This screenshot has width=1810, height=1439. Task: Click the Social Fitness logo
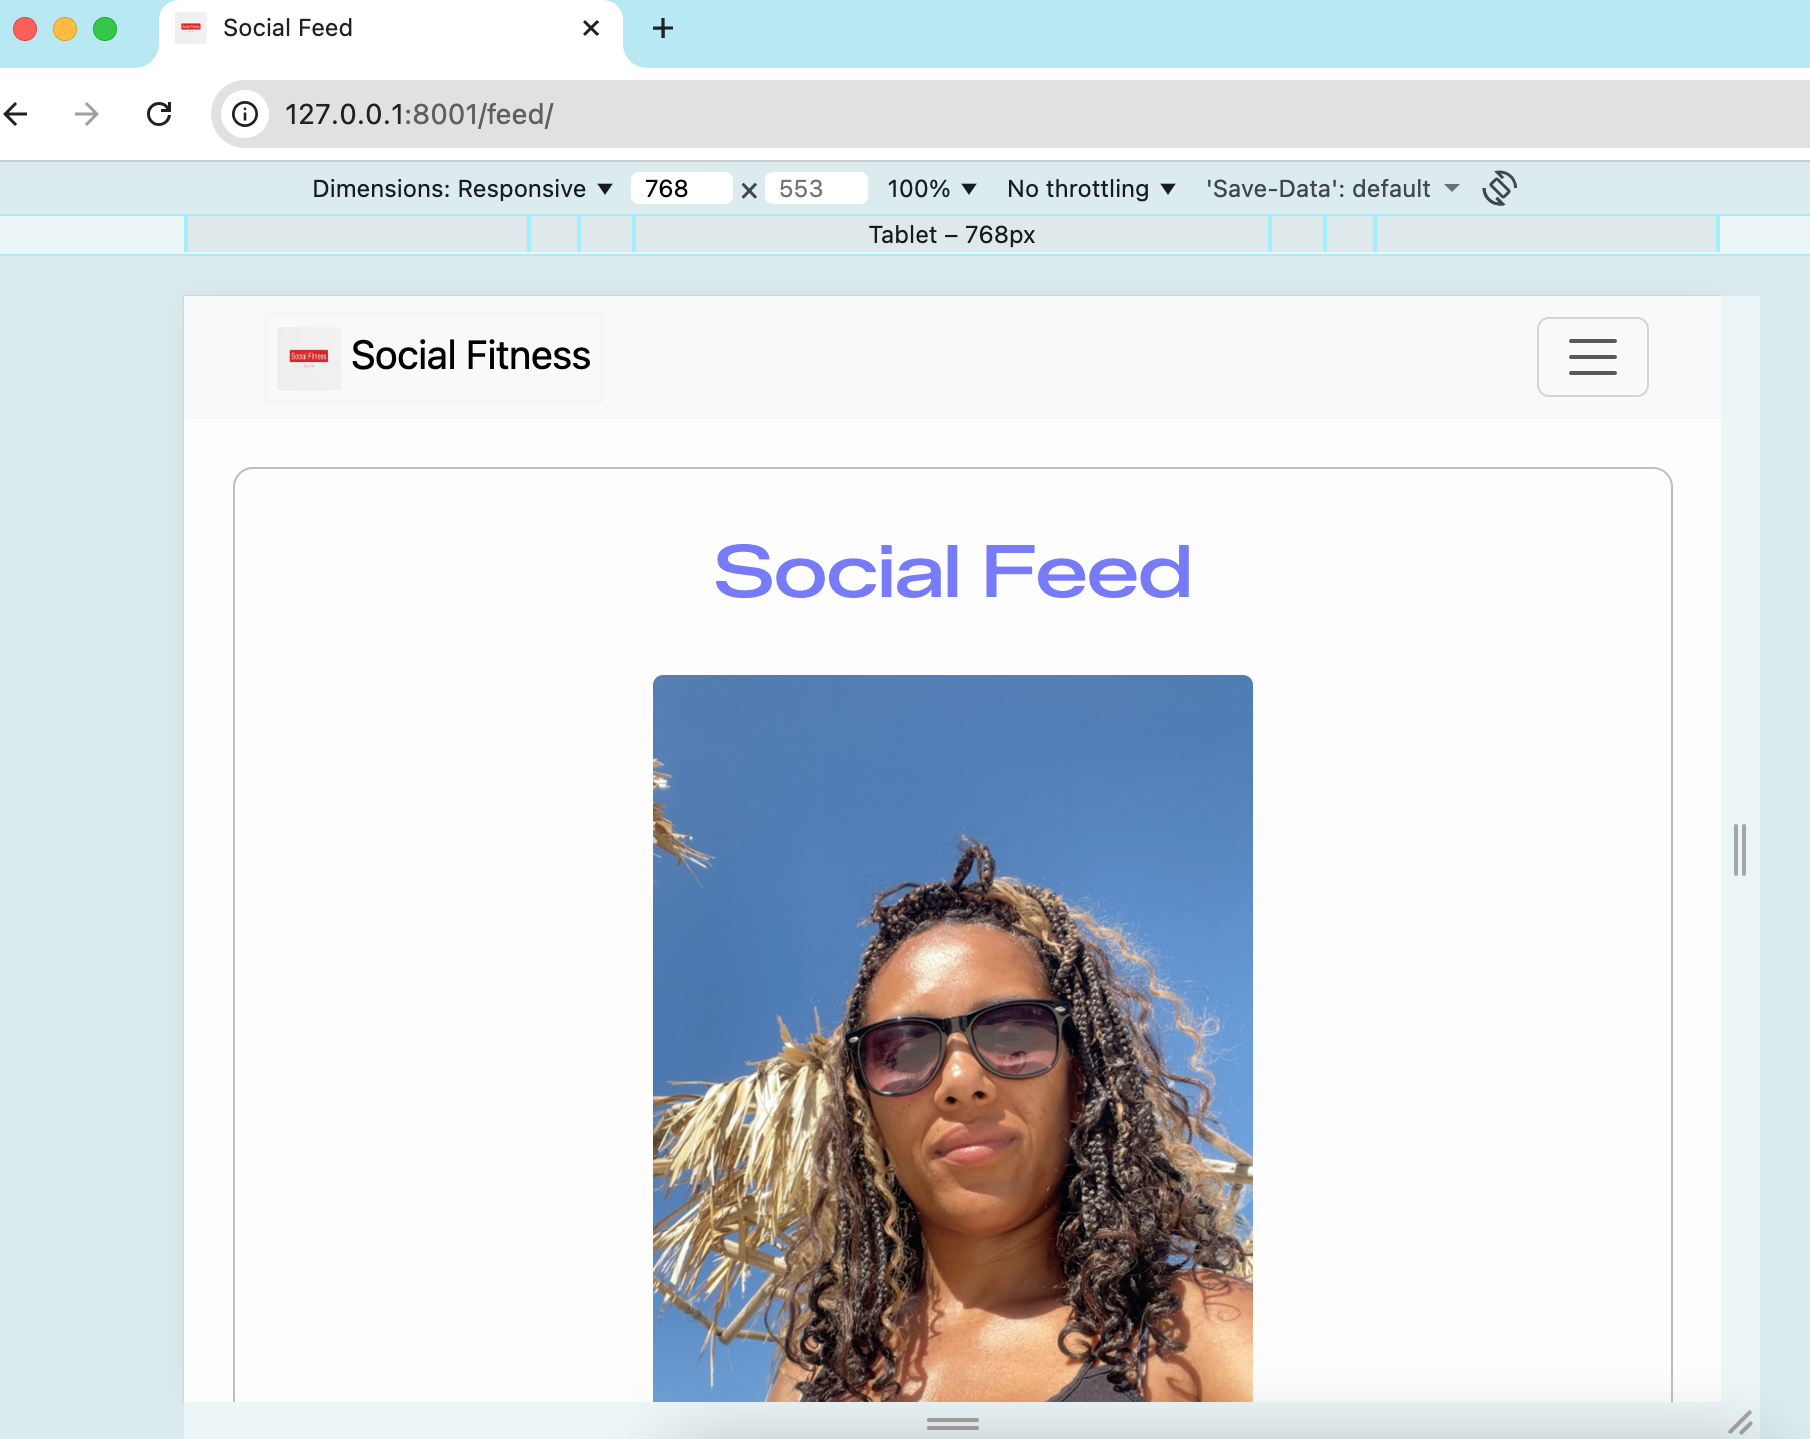point(307,357)
